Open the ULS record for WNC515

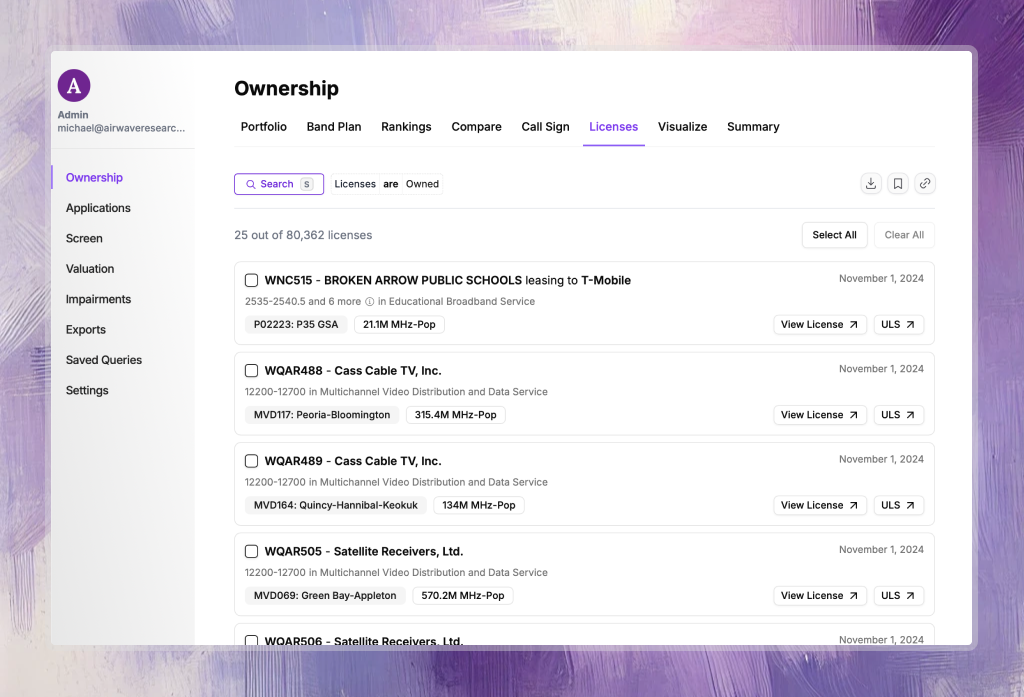898,324
